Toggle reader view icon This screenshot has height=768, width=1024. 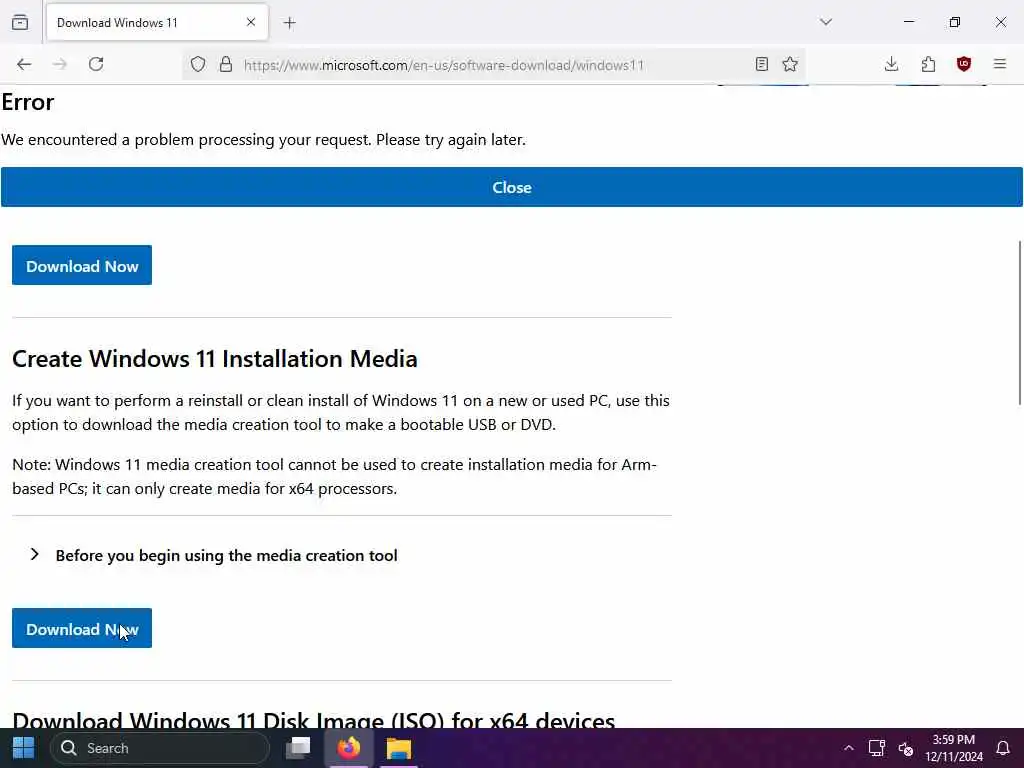(761, 64)
